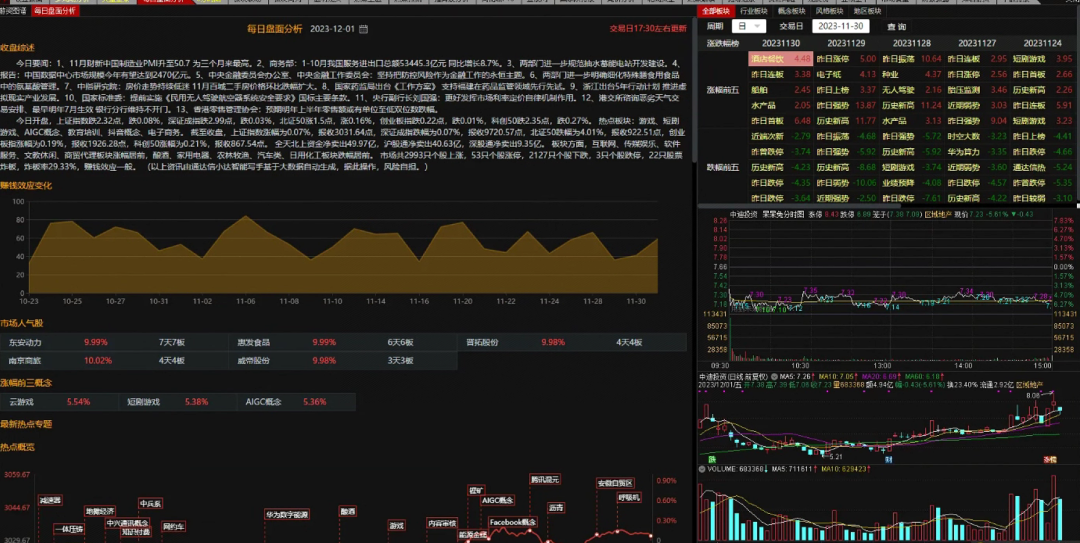Click the 涨幅前五 row label

[723, 90]
